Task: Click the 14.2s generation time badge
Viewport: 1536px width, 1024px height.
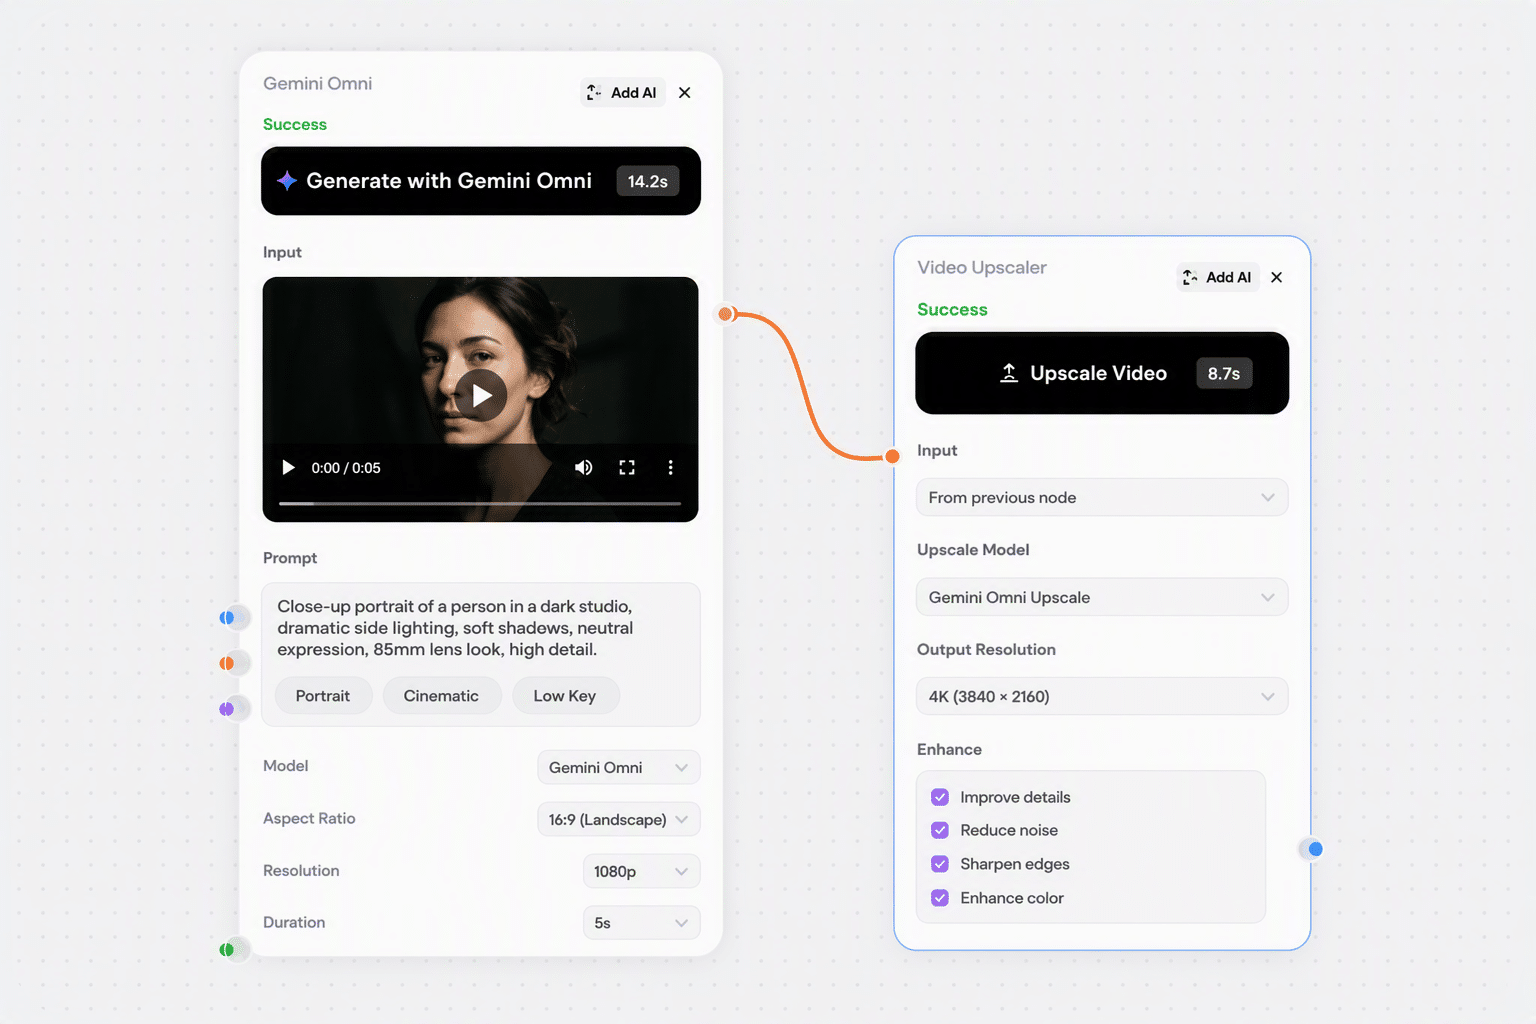Action: coord(648,181)
